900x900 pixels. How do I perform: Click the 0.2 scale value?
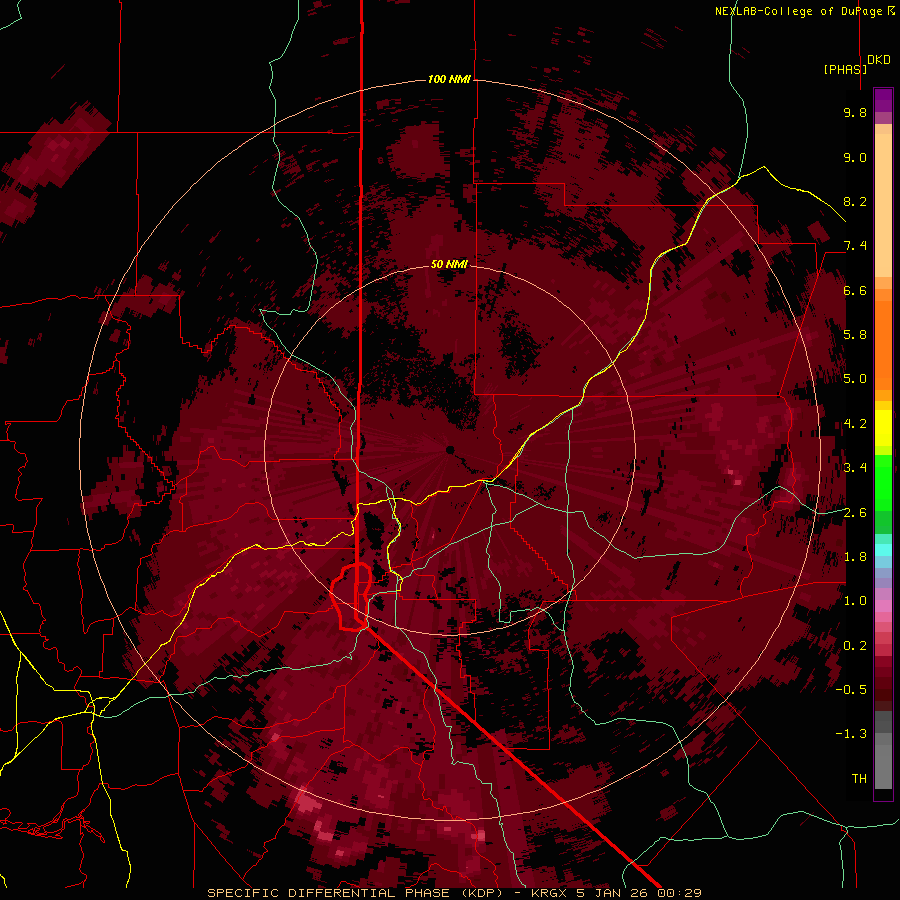point(855,646)
